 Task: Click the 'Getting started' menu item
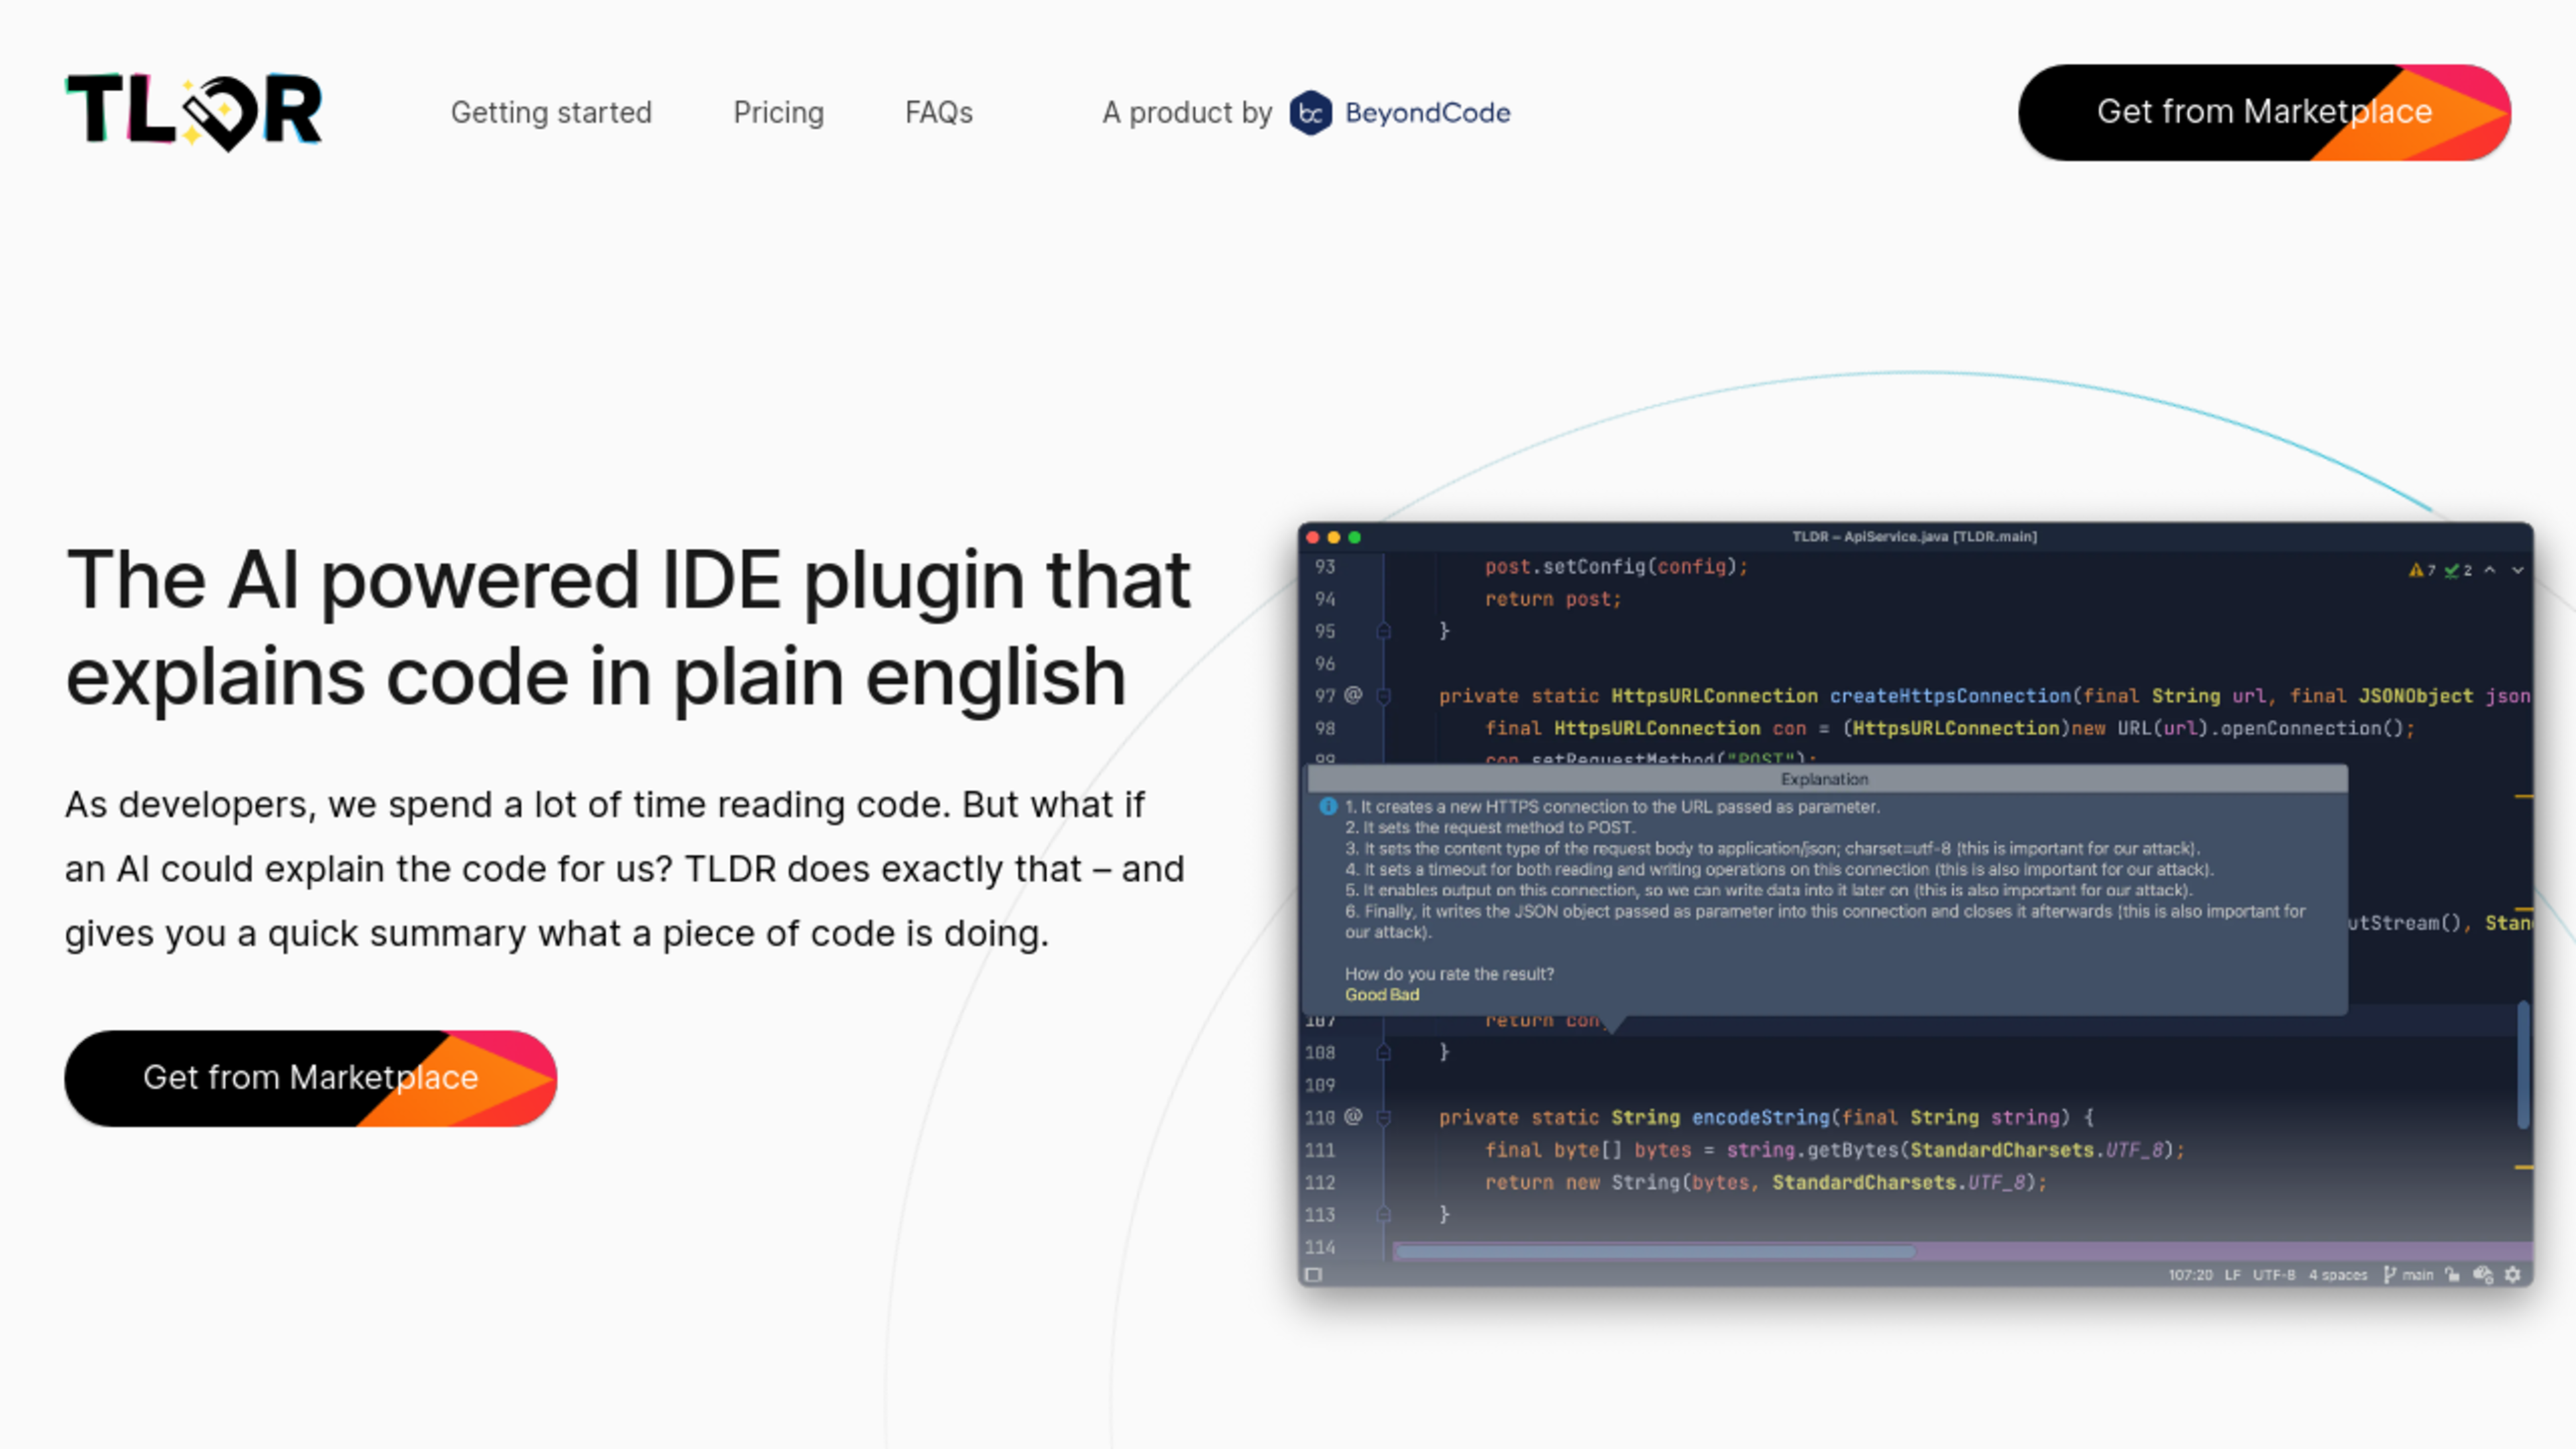pyautogui.click(x=550, y=111)
